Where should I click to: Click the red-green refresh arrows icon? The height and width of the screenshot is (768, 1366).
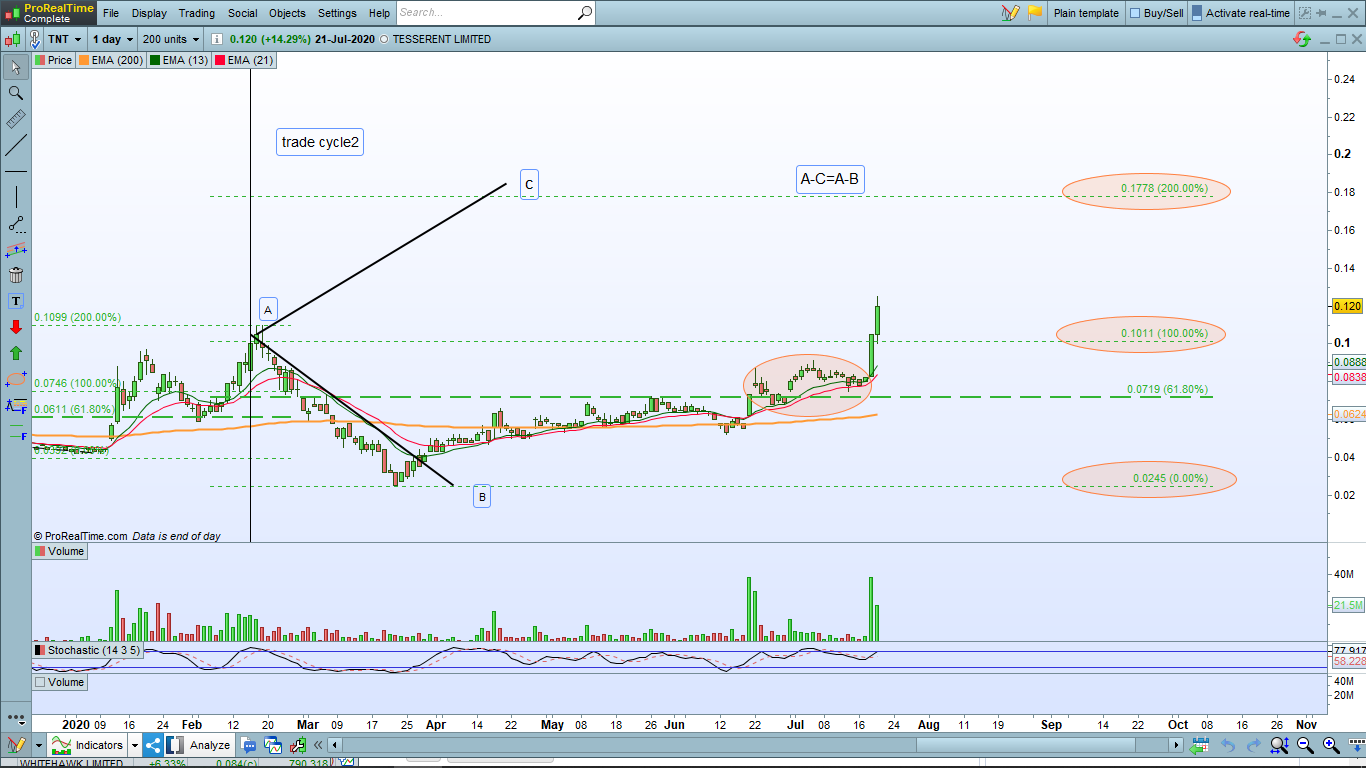pos(1302,39)
